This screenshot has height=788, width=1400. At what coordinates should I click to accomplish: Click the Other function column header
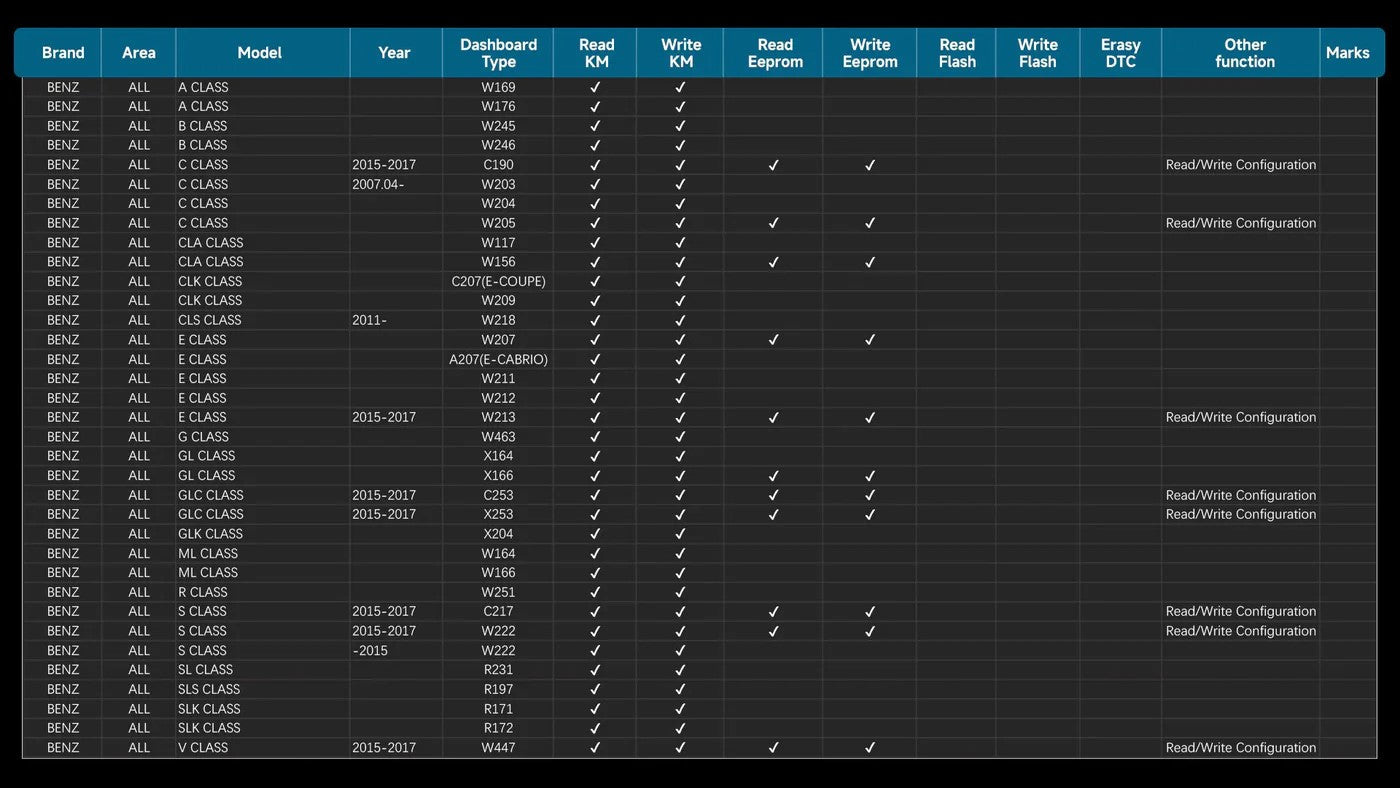pos(1244,53)
